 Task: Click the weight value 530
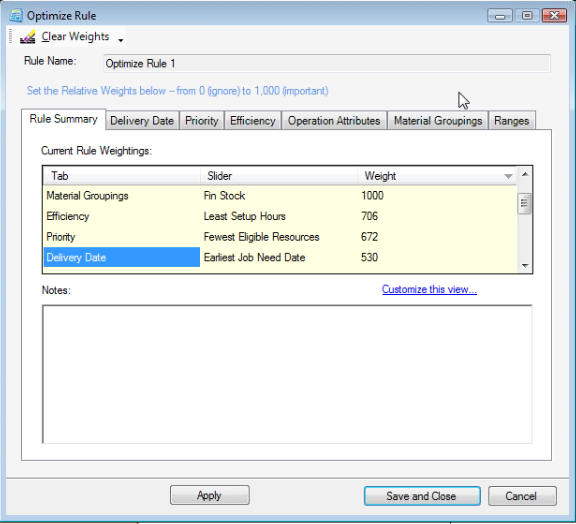click(369, 257)
